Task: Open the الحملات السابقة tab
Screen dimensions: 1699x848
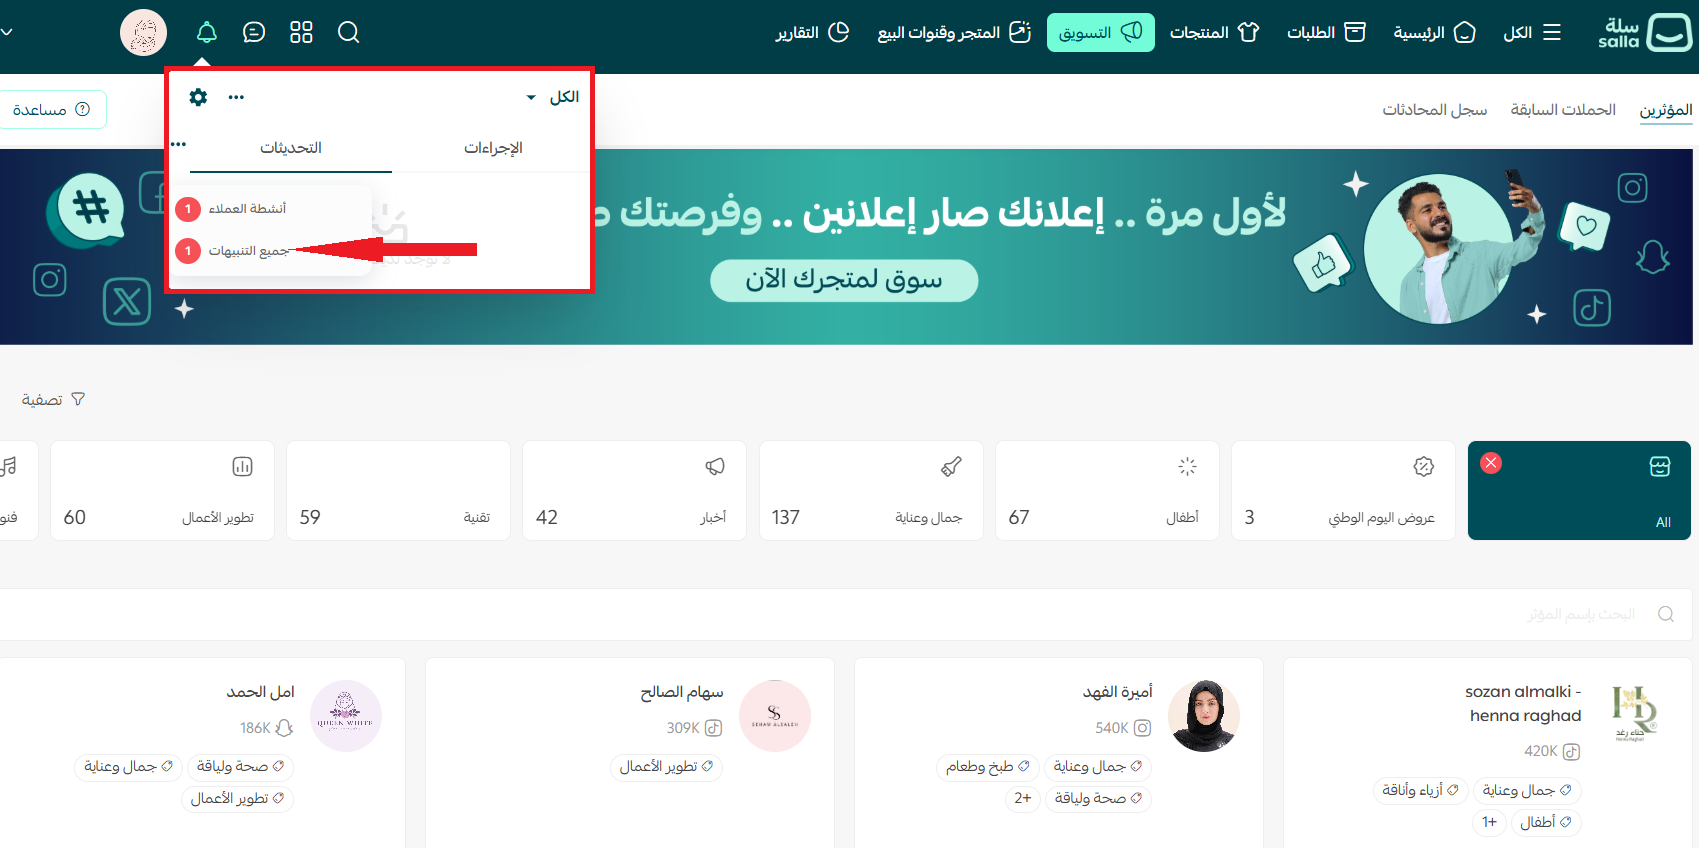Action: coord(1562,110)
